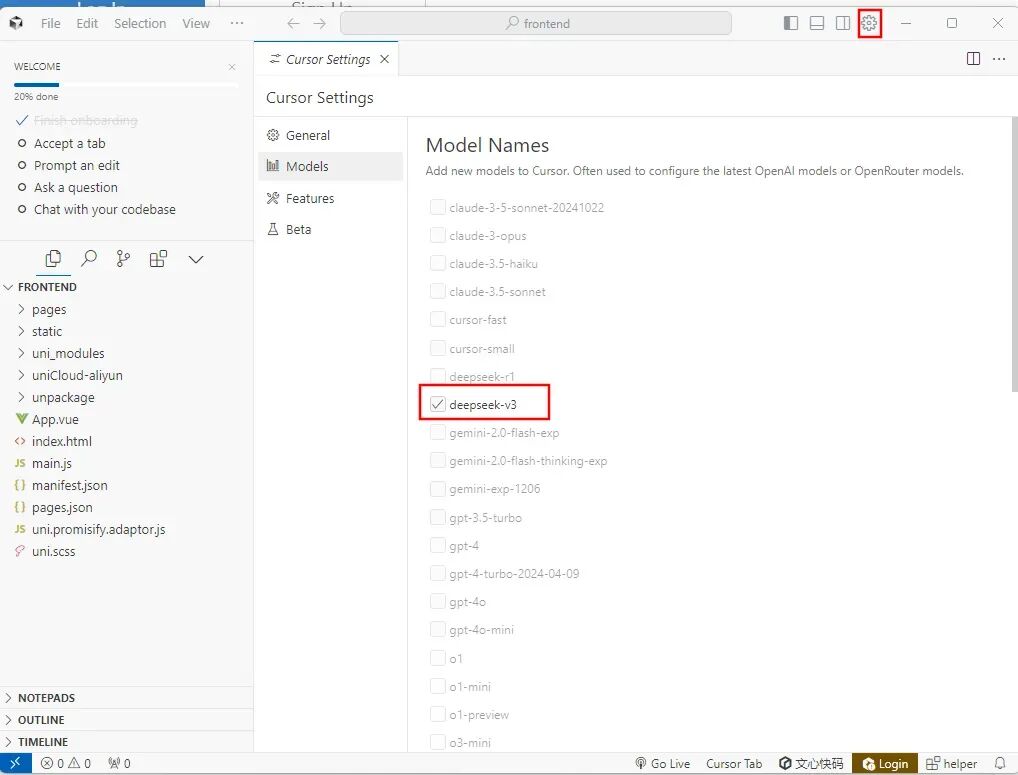Open the File menu
Screen dimensions: 1018x775
(51, 23)
